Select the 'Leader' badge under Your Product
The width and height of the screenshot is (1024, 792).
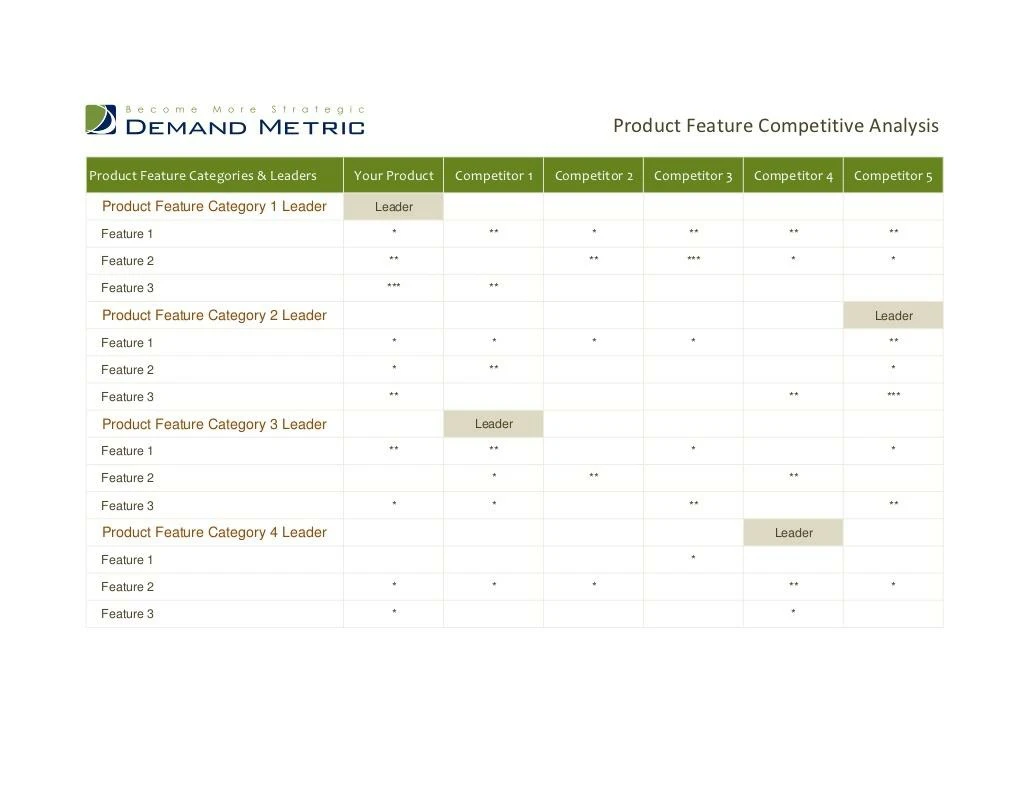point(393,206)
